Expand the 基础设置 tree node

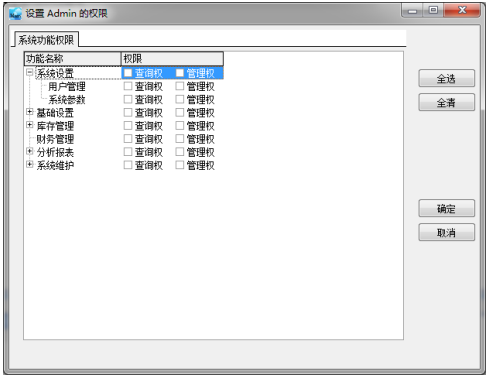(30, 112)
